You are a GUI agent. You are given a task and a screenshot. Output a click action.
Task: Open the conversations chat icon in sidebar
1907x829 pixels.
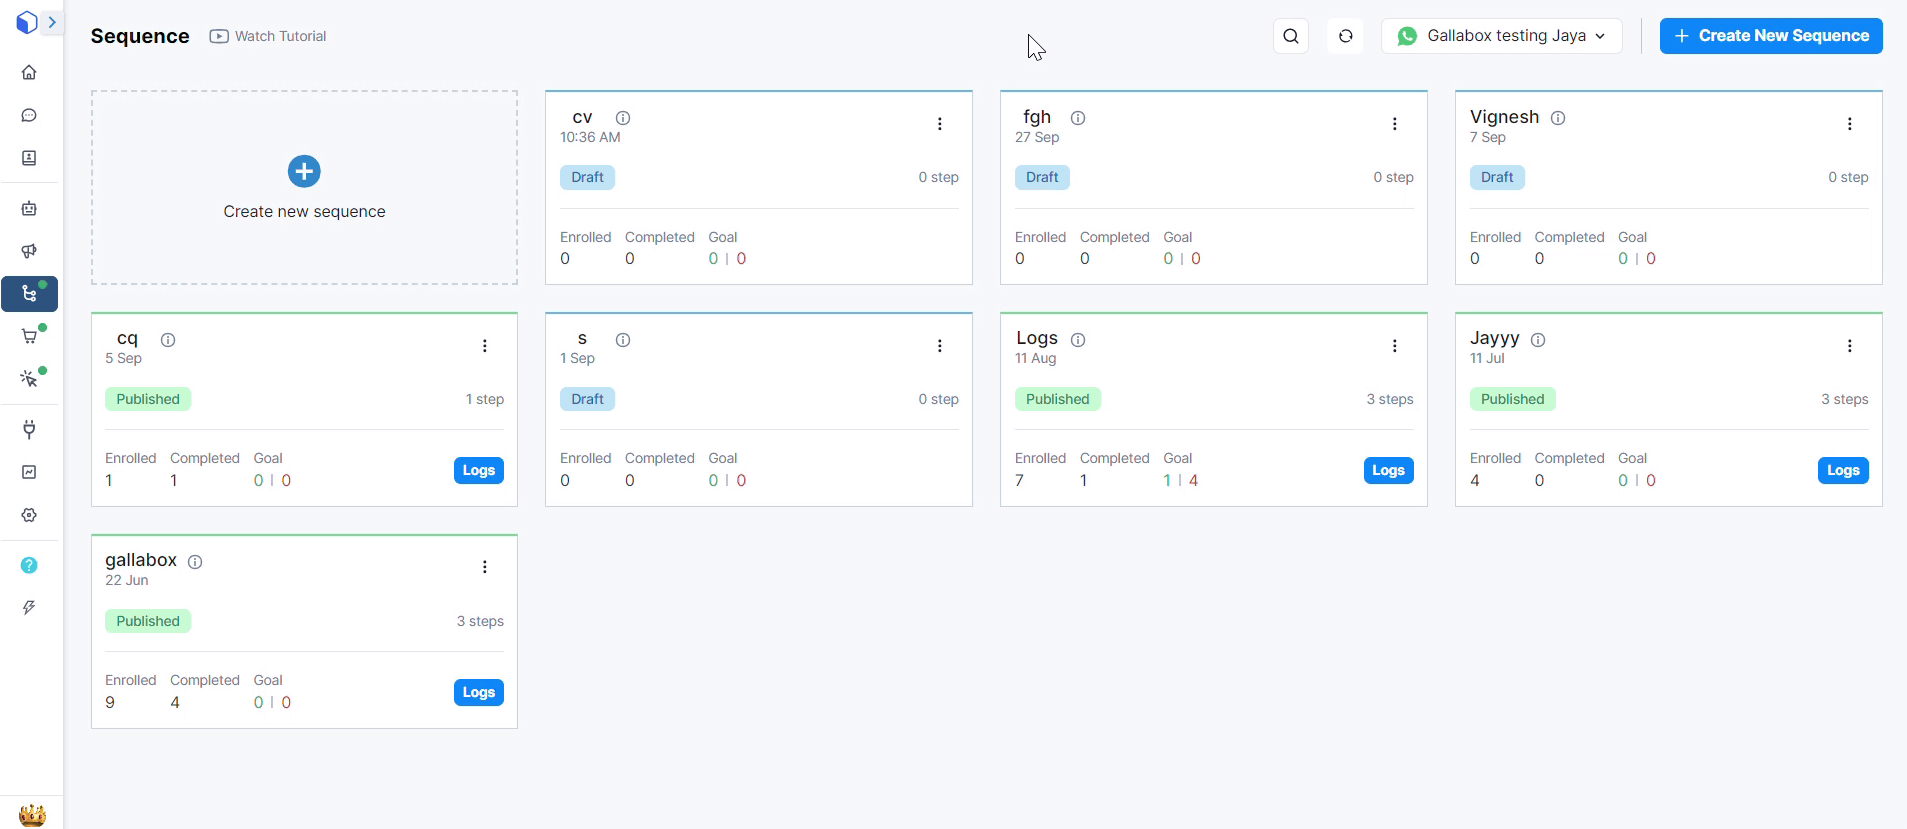(x=29, y=116)
